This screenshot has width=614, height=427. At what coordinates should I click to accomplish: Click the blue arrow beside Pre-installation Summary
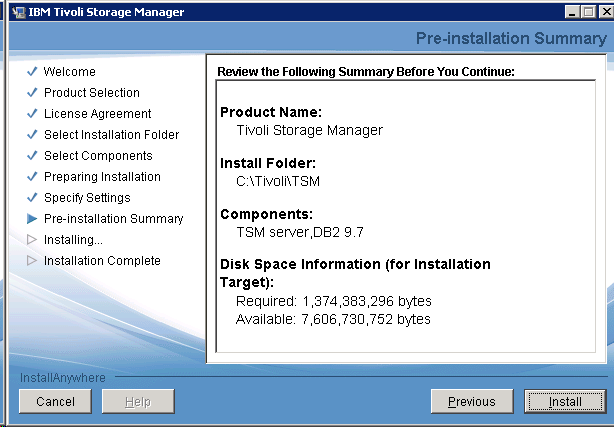click(32, 219)
